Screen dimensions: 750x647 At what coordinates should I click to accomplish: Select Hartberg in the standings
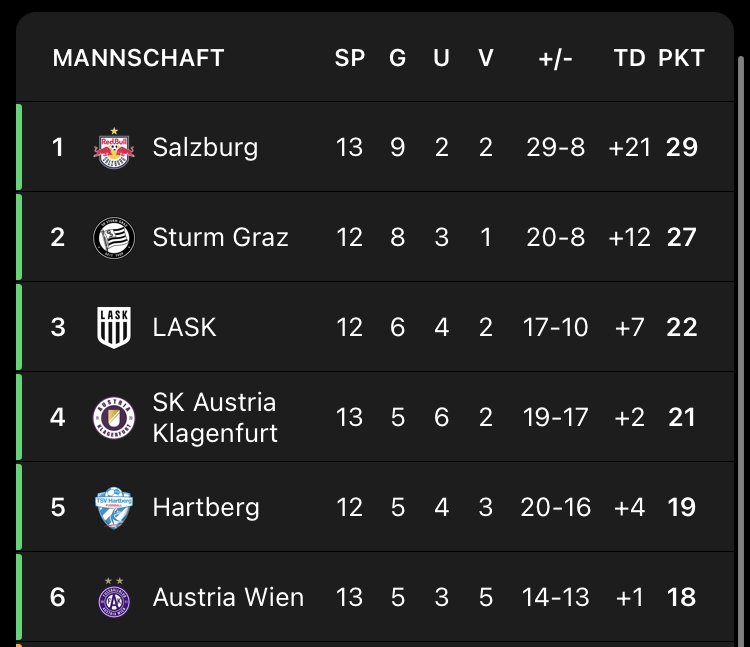pos(206,507)
